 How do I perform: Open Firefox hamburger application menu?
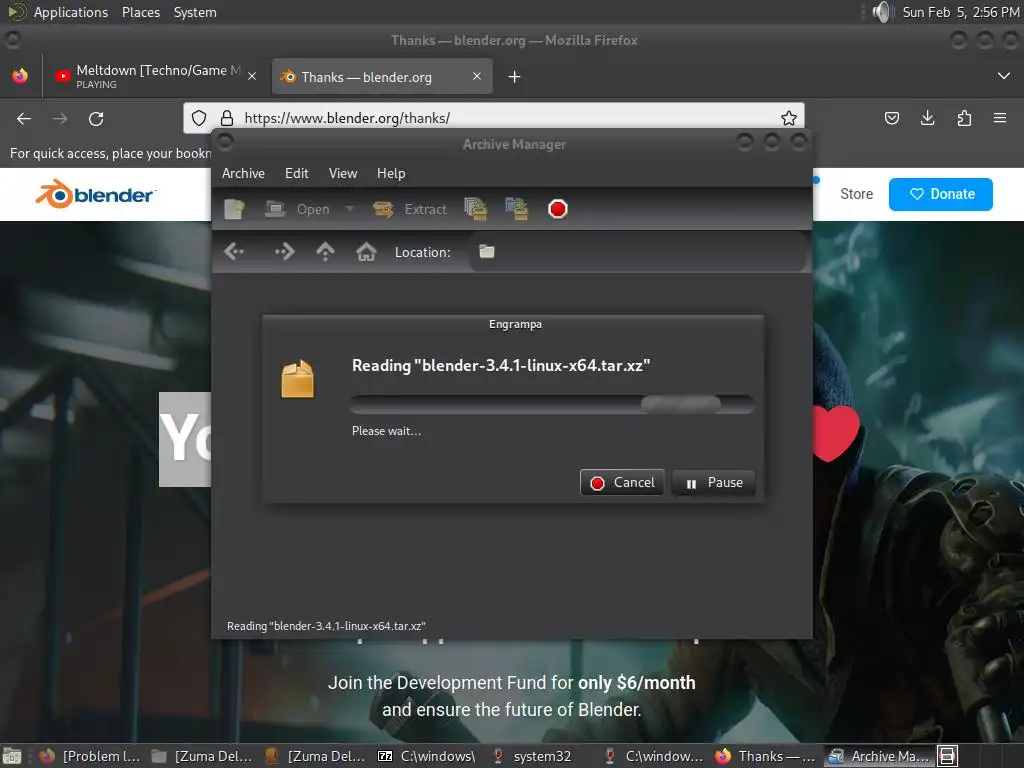coord(1000,118)
